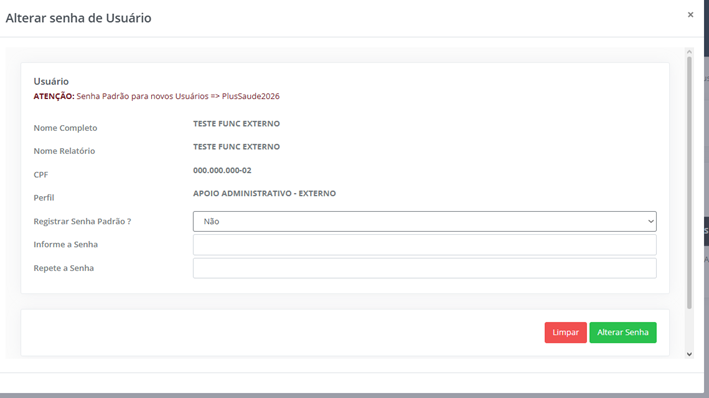Click the Nome Relatório label
The height and width of the screenshot is (398, 709).
[64, 151]
